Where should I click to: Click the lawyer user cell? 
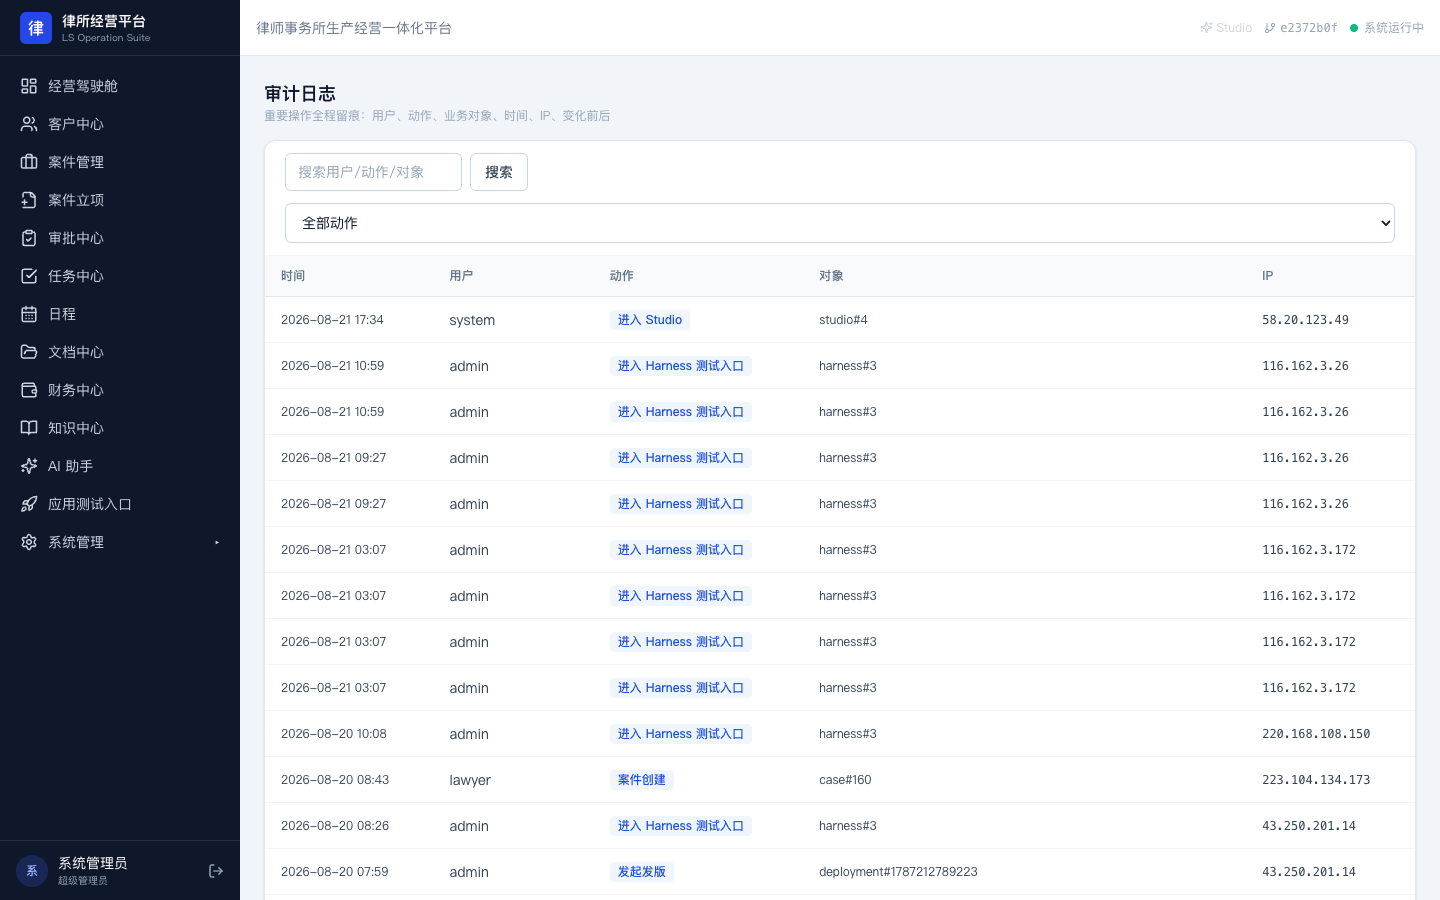[470, 780]
